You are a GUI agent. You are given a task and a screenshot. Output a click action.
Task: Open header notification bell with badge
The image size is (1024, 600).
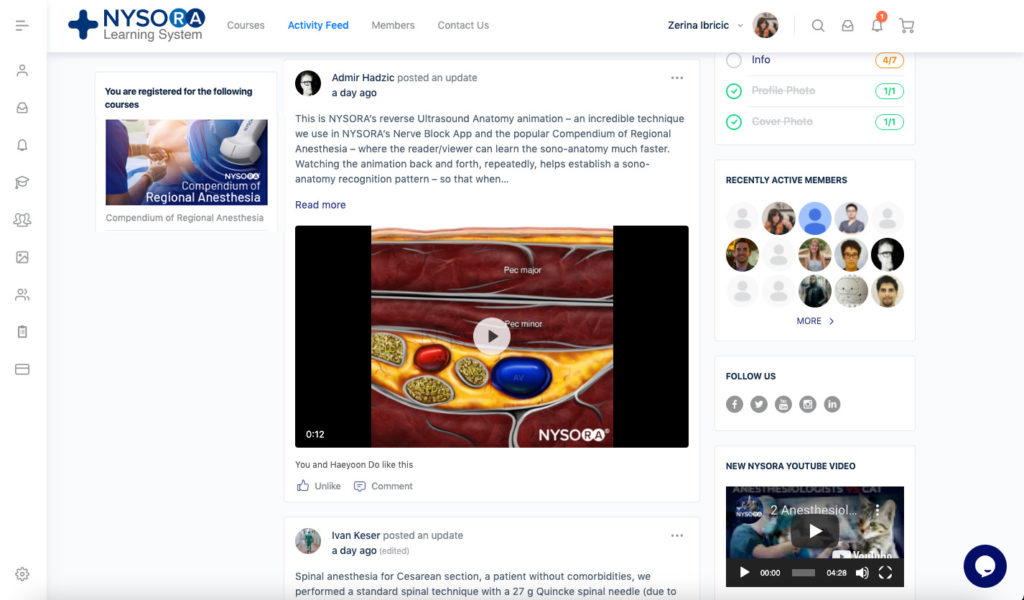click(877, 24)
